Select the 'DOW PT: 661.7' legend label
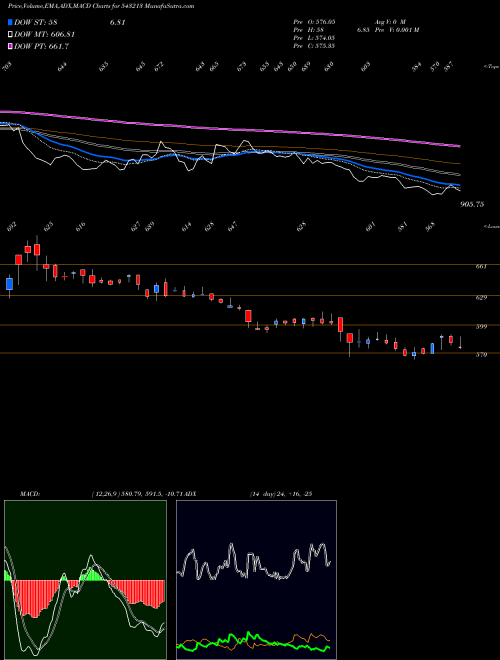This screenshot has height=660, width=500. 41,46
